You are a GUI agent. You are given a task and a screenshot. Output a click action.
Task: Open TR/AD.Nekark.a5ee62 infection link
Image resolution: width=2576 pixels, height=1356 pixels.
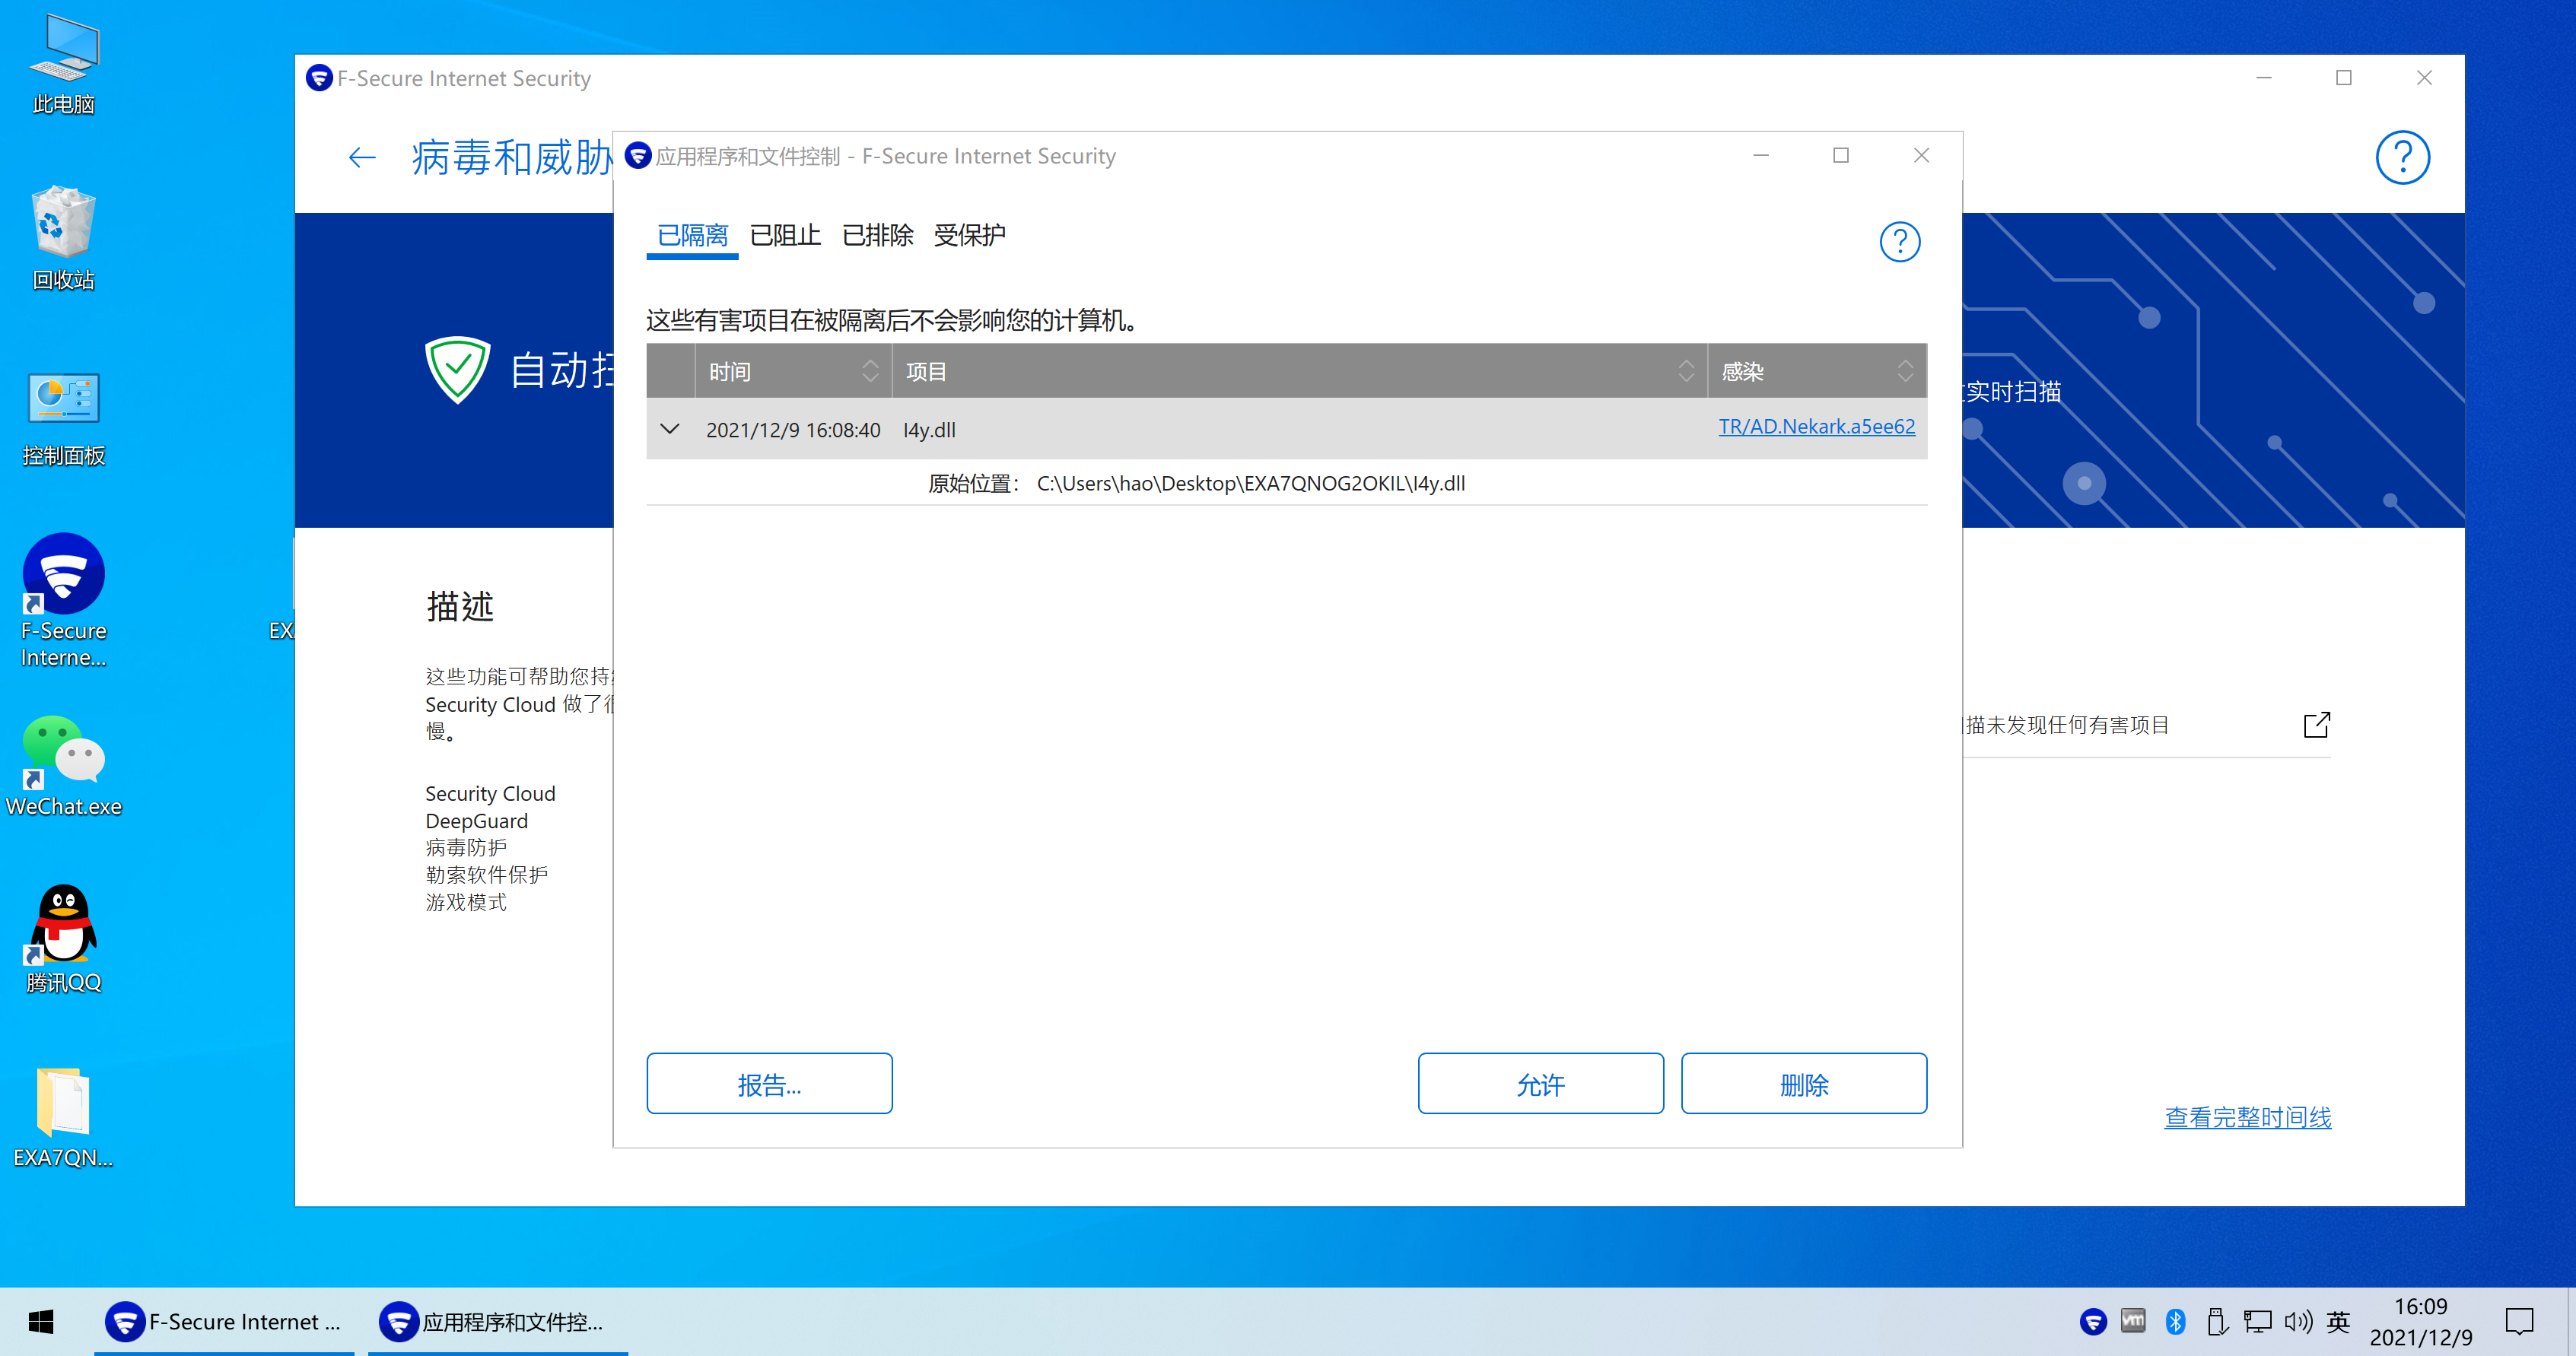click(x=1816, y=427)
